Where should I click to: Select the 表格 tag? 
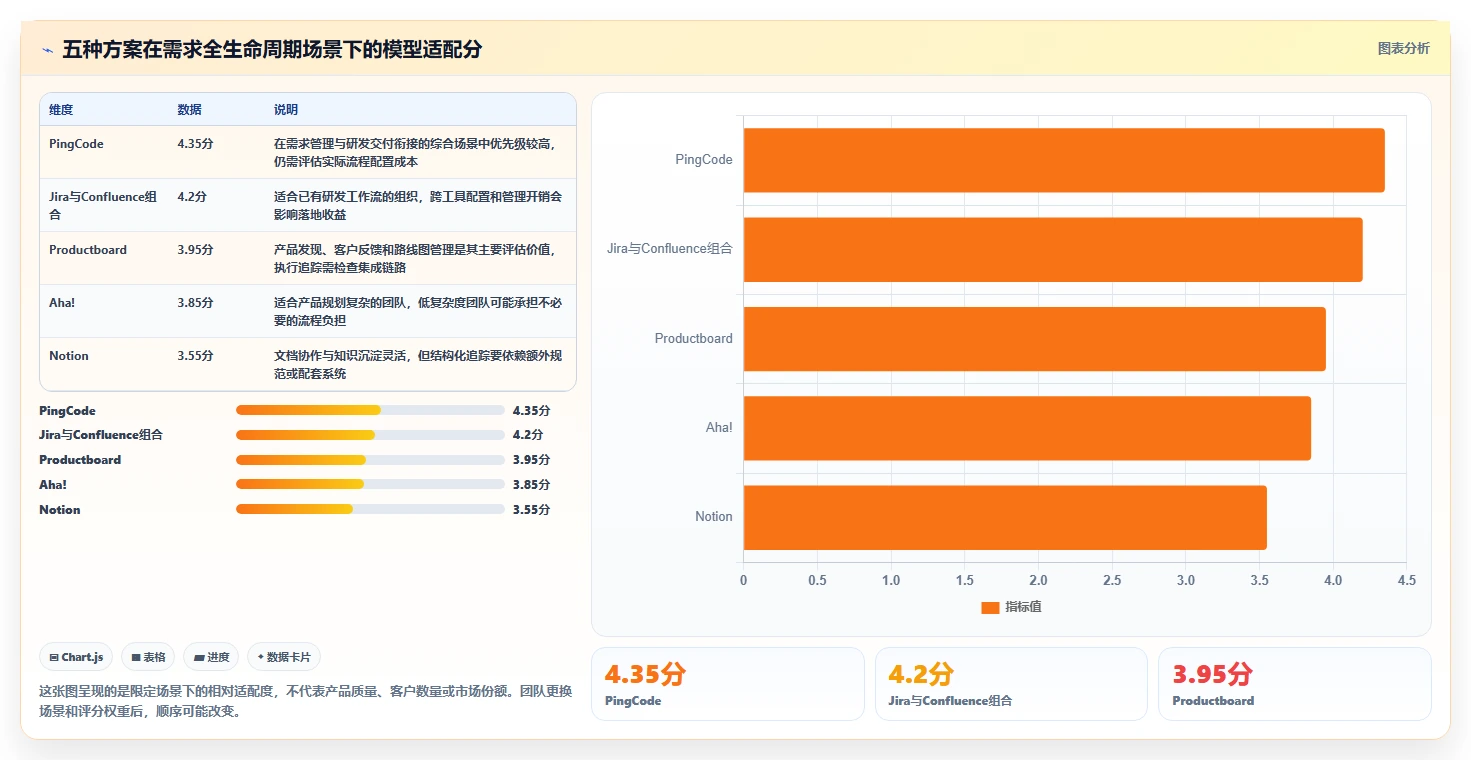(148, 657)
